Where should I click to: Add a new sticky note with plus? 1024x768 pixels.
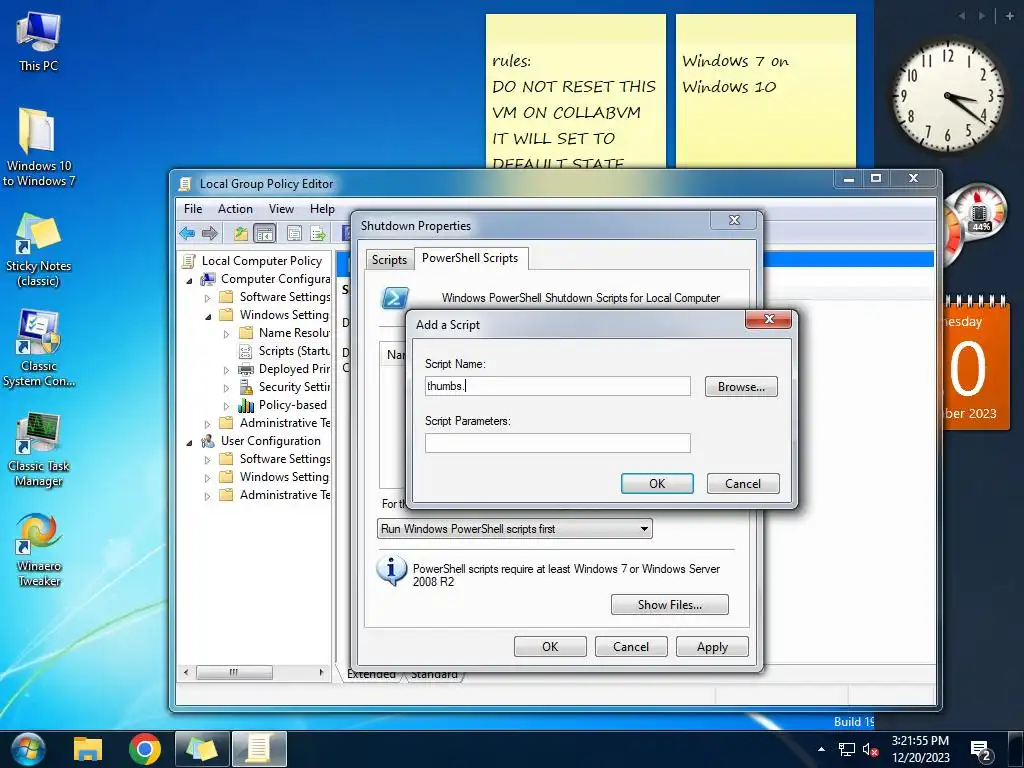coord(1009,16)
